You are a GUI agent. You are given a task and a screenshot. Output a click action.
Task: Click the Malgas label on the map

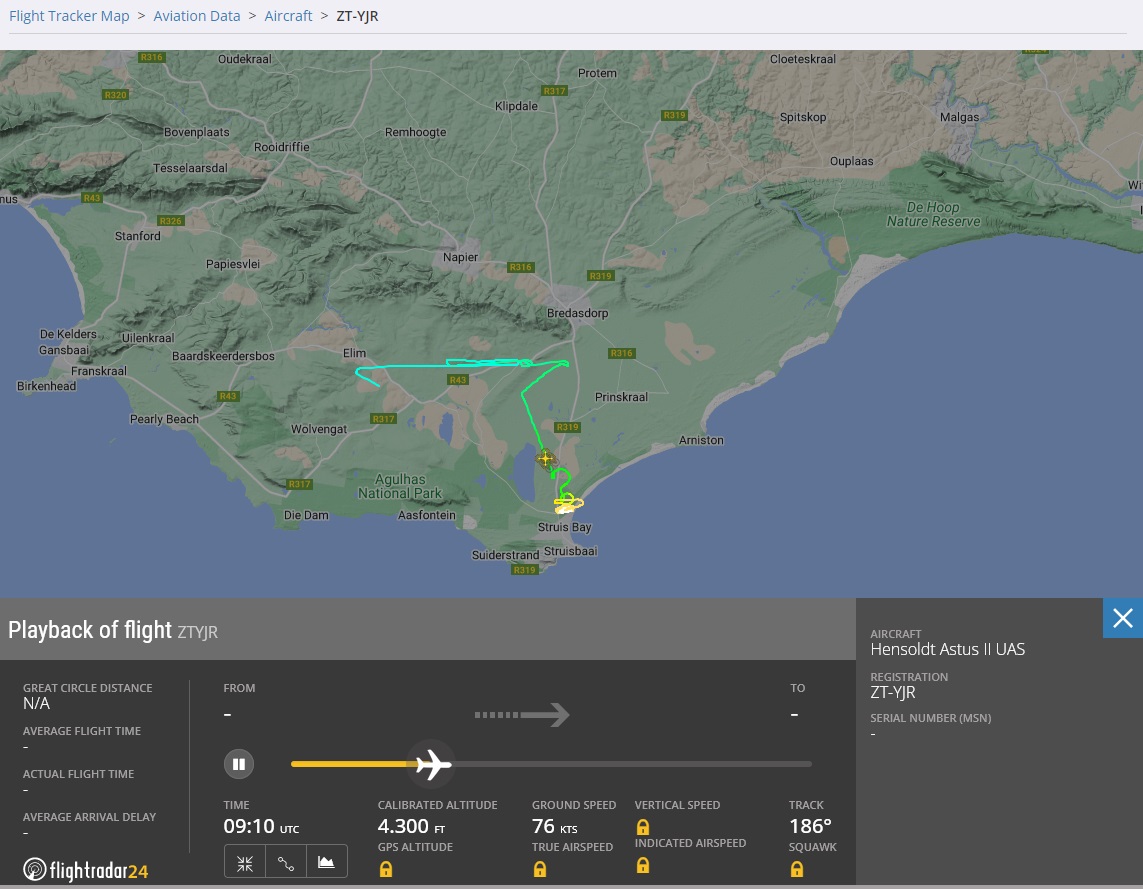click(x=960, y=117)
